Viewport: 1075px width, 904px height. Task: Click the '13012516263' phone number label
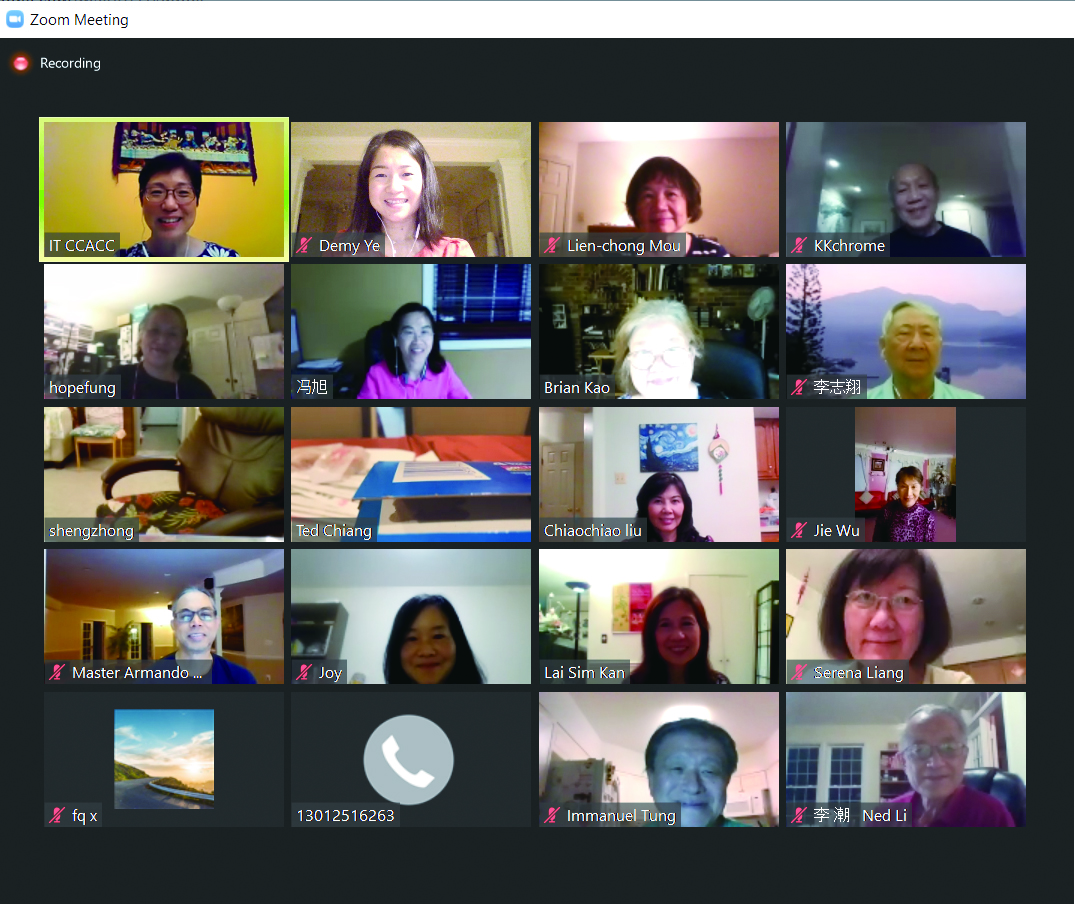(346, 816)
